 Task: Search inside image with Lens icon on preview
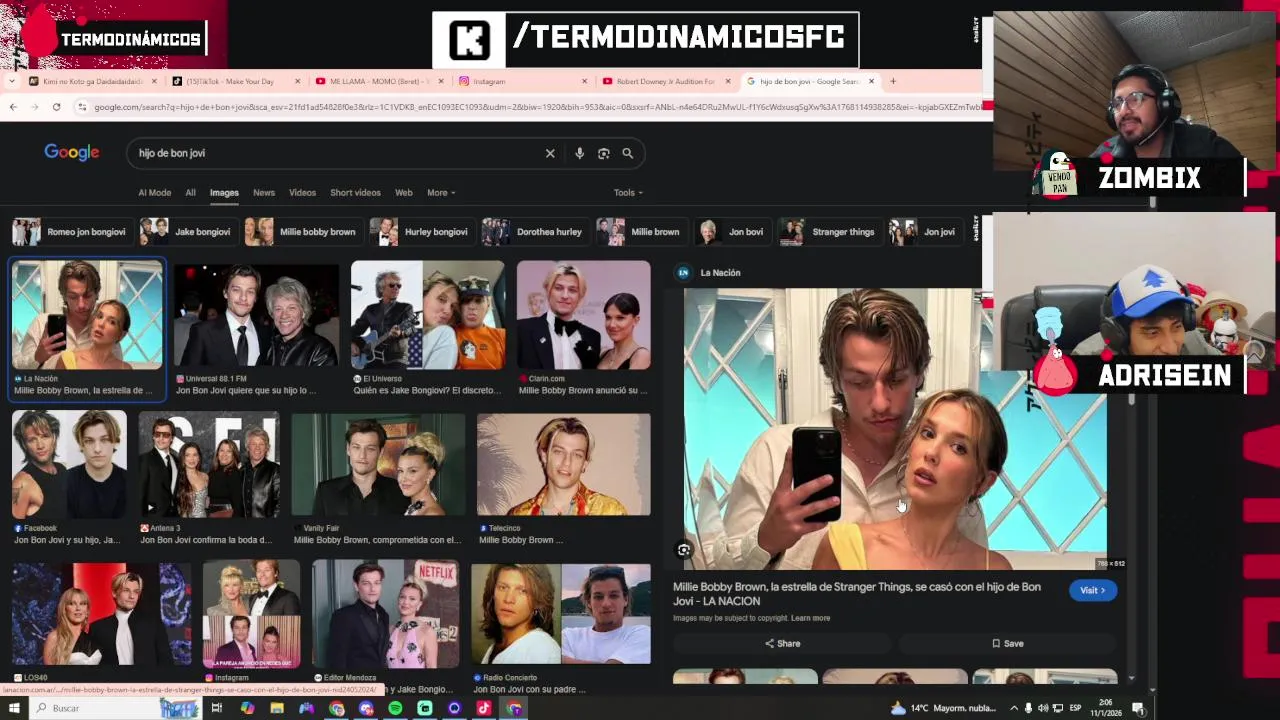684,550
